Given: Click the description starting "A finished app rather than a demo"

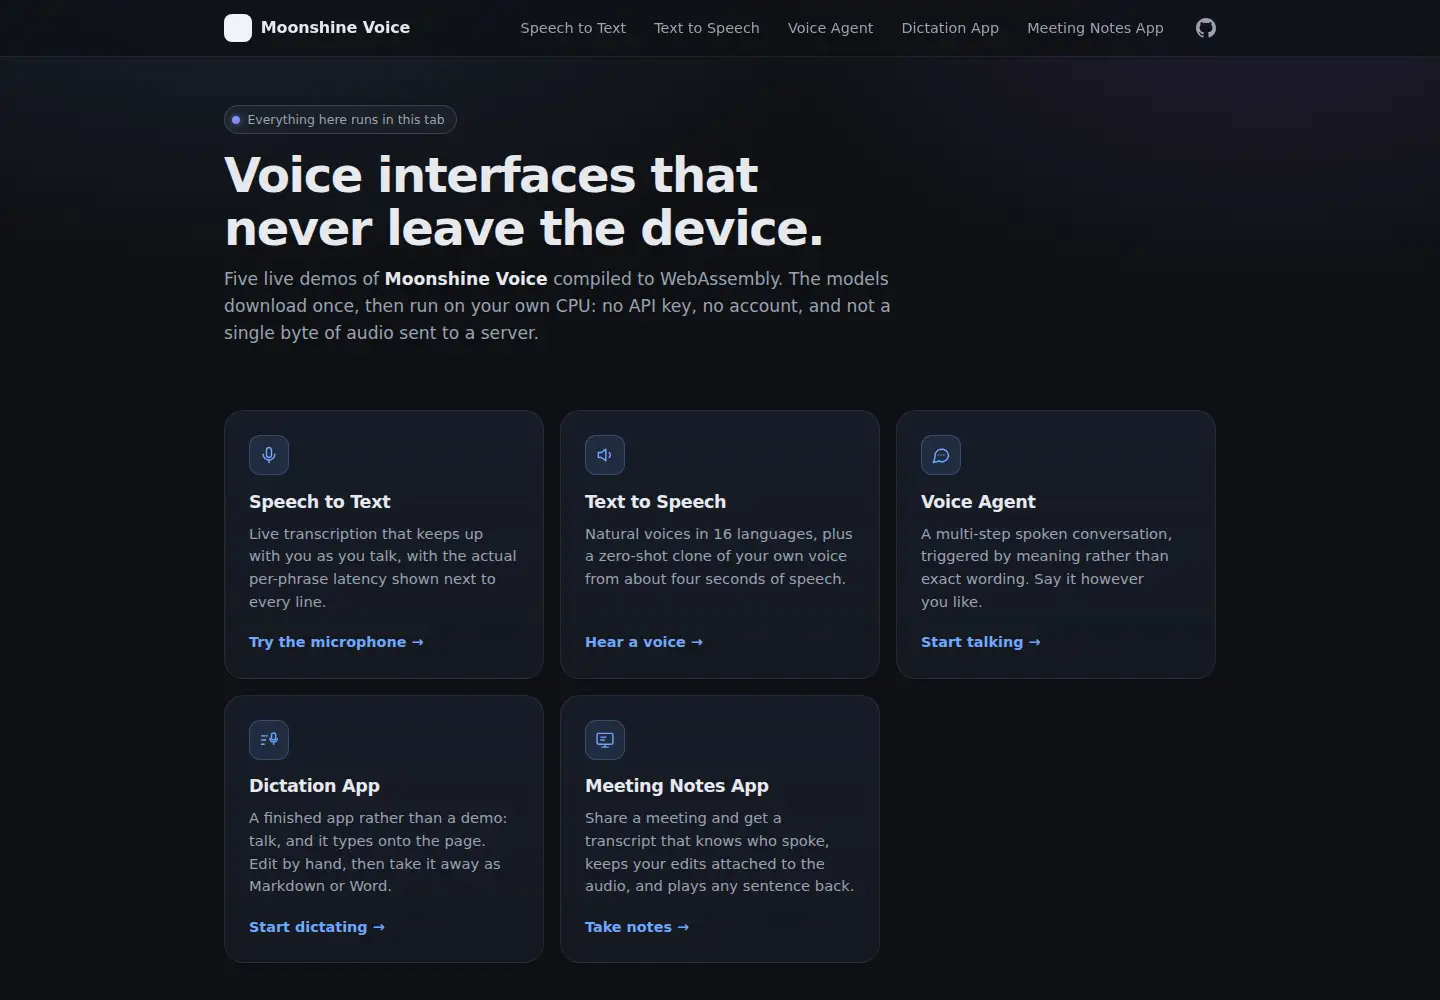Looking at the screenshot, I should pos(378,852).
